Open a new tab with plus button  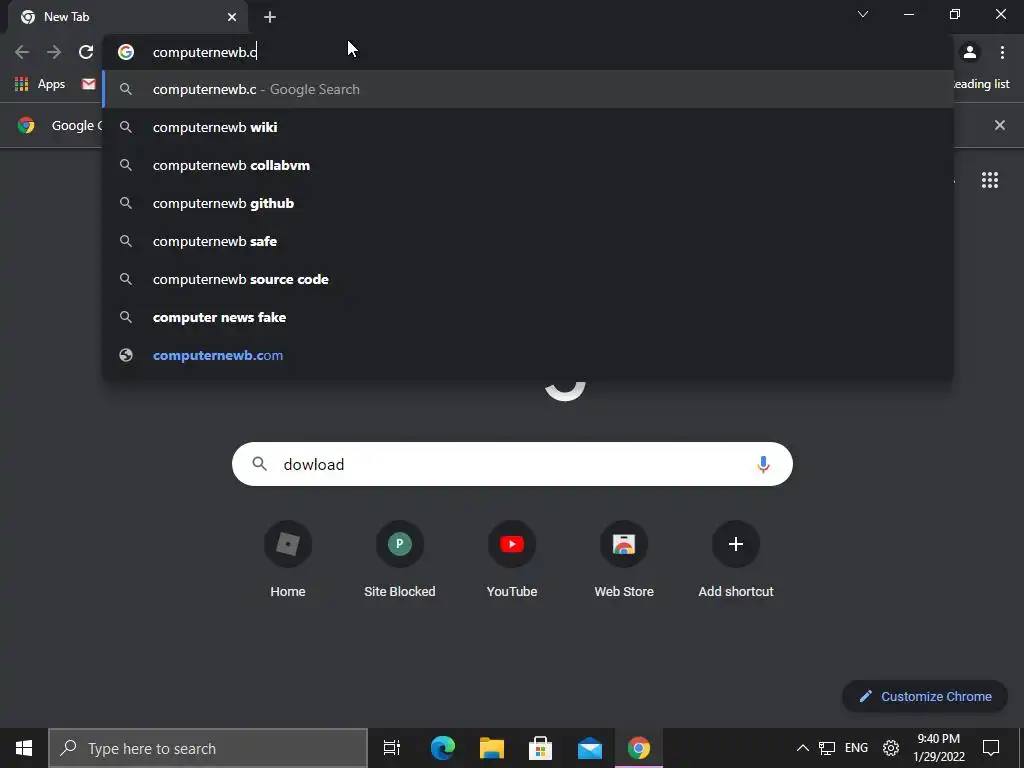270,17
